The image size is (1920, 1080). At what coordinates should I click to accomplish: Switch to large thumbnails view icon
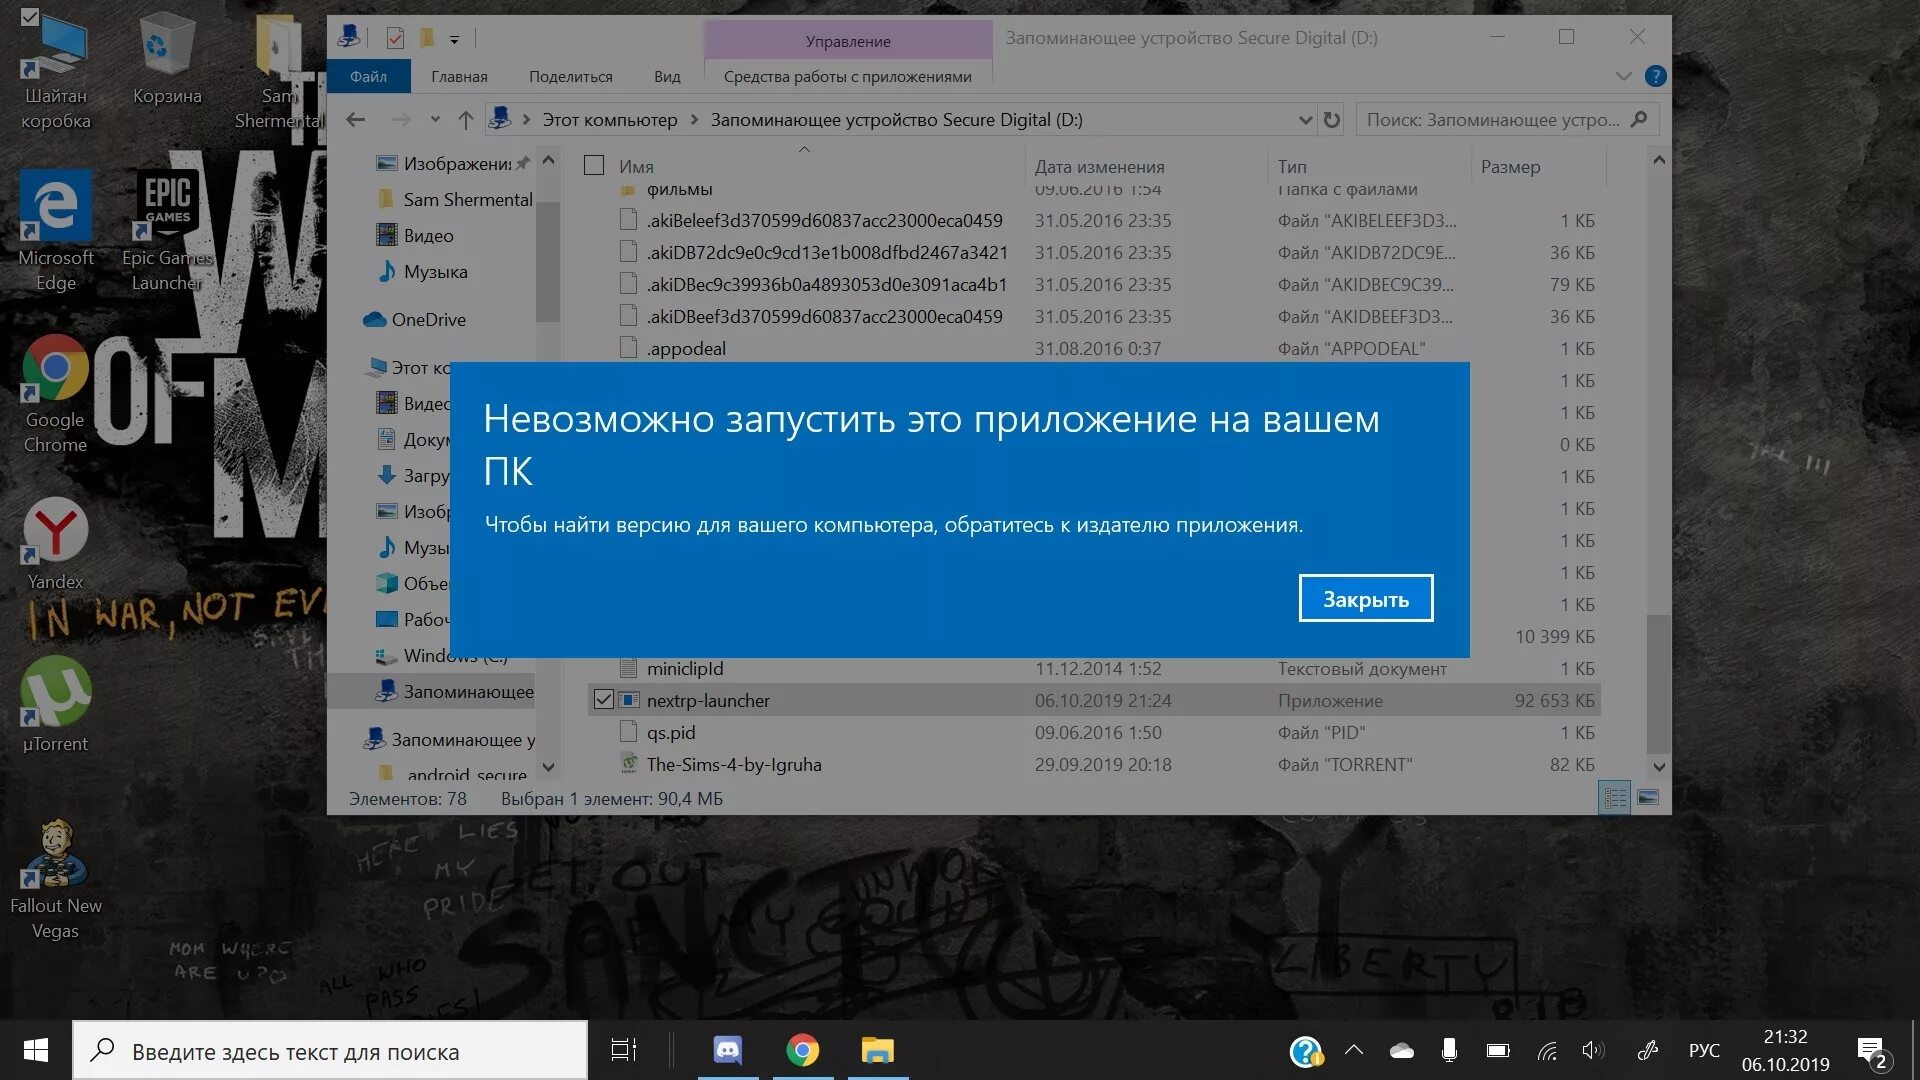point(1648,798)
